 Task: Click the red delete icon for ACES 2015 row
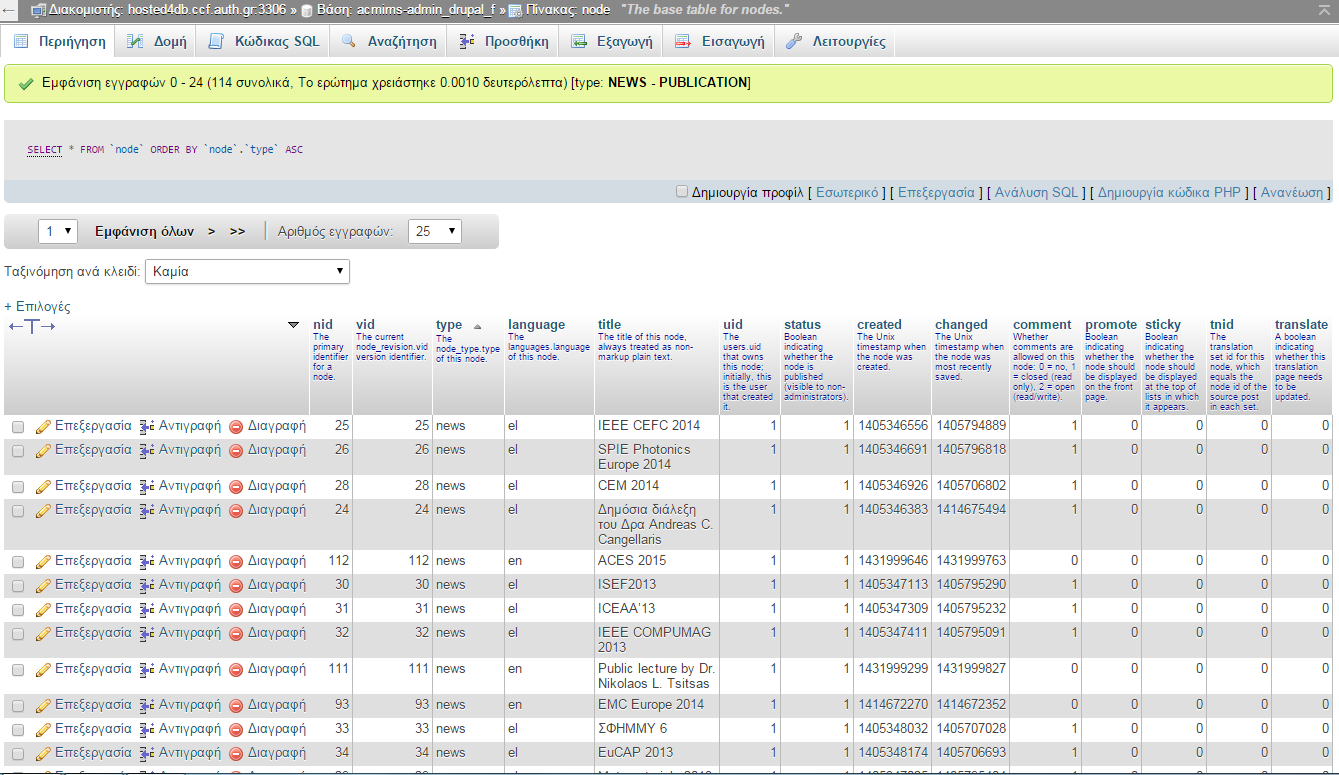tap(236, 562)
